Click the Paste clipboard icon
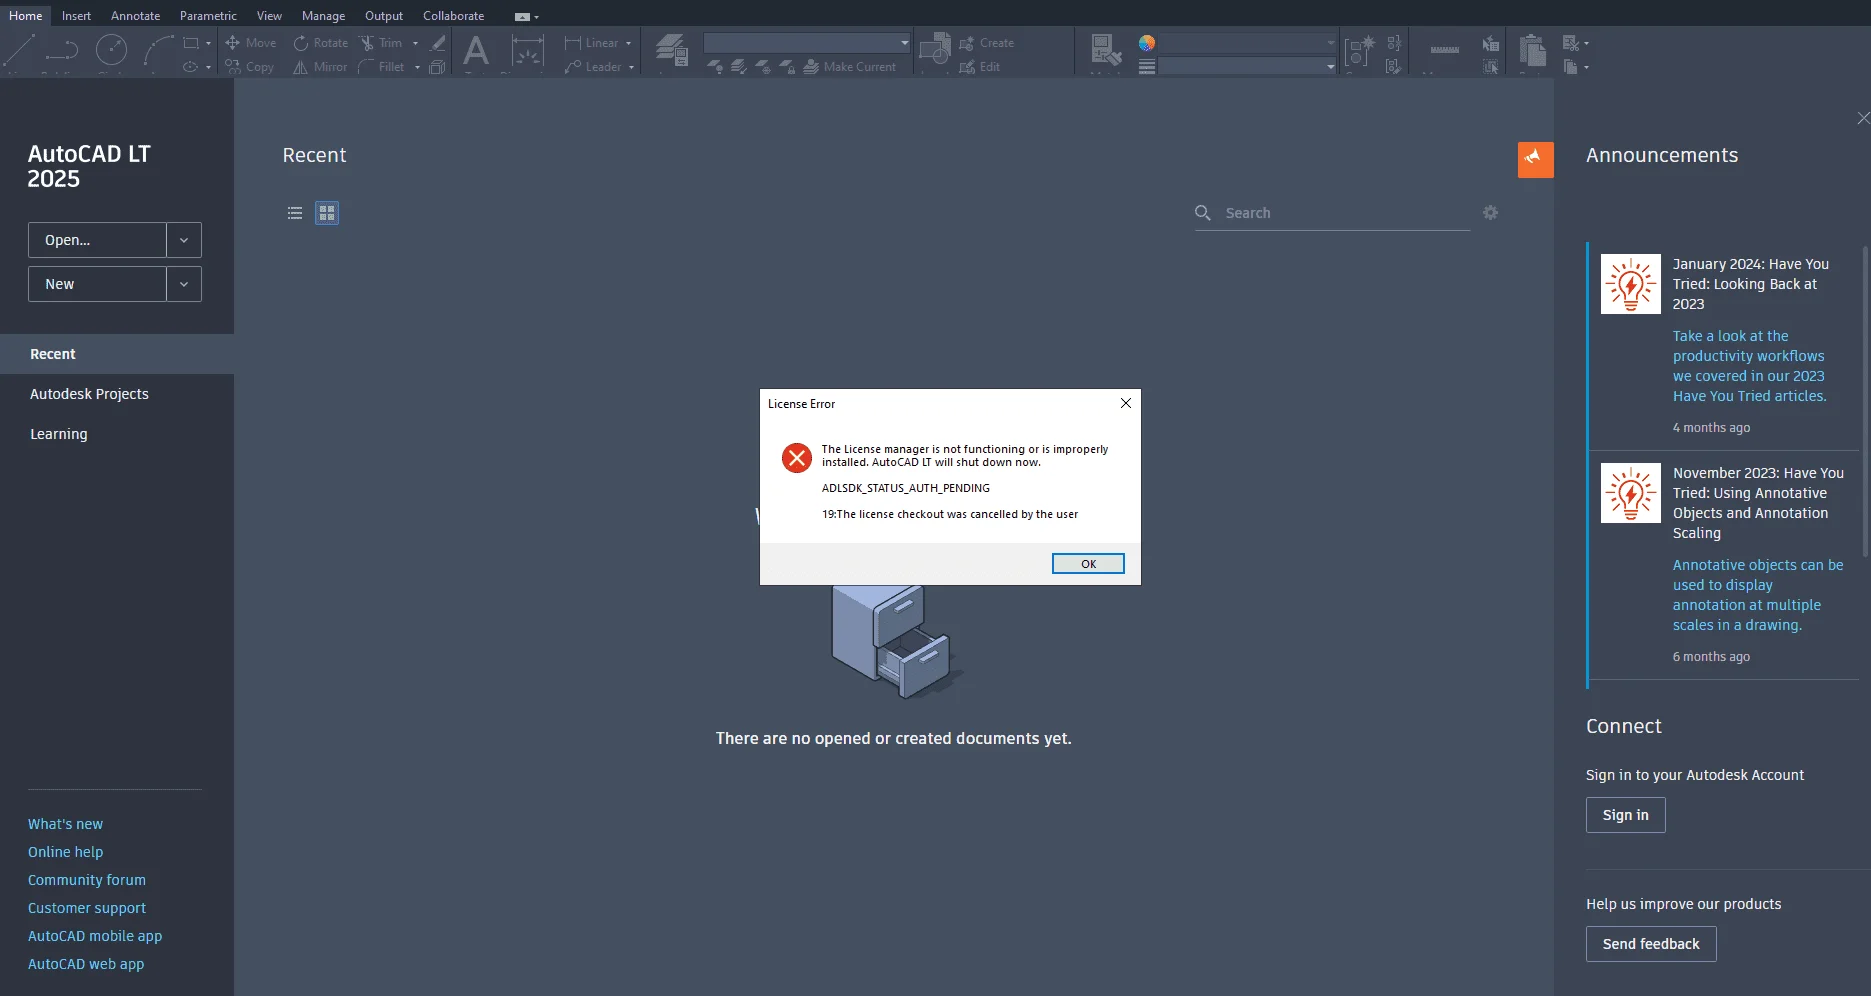The width and height of the screenshot is (1871, 996). tap(1532, 50)
